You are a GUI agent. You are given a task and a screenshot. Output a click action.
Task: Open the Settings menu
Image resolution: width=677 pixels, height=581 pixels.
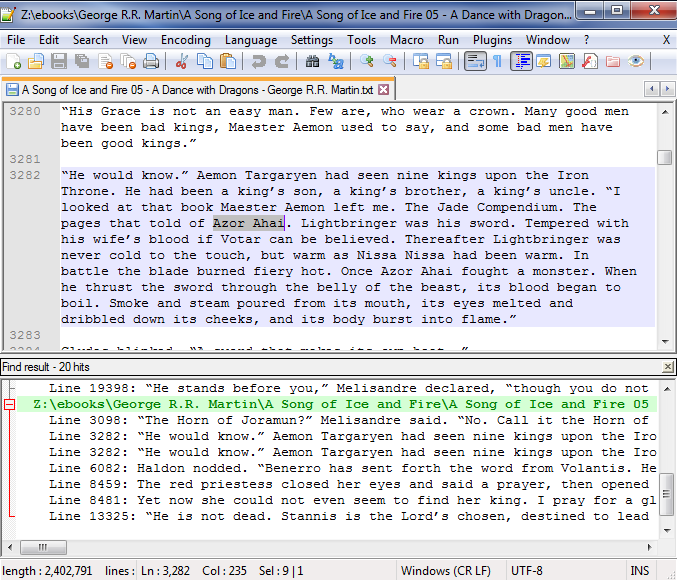[312, 40]
